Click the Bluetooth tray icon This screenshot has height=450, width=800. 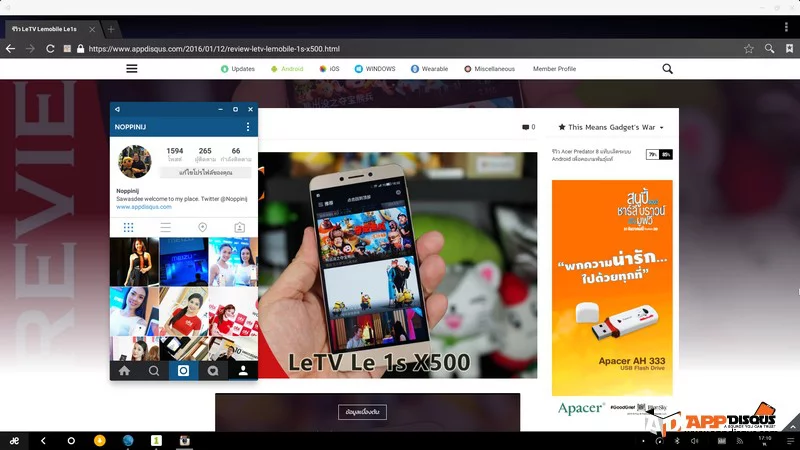(x=678, y=441)
